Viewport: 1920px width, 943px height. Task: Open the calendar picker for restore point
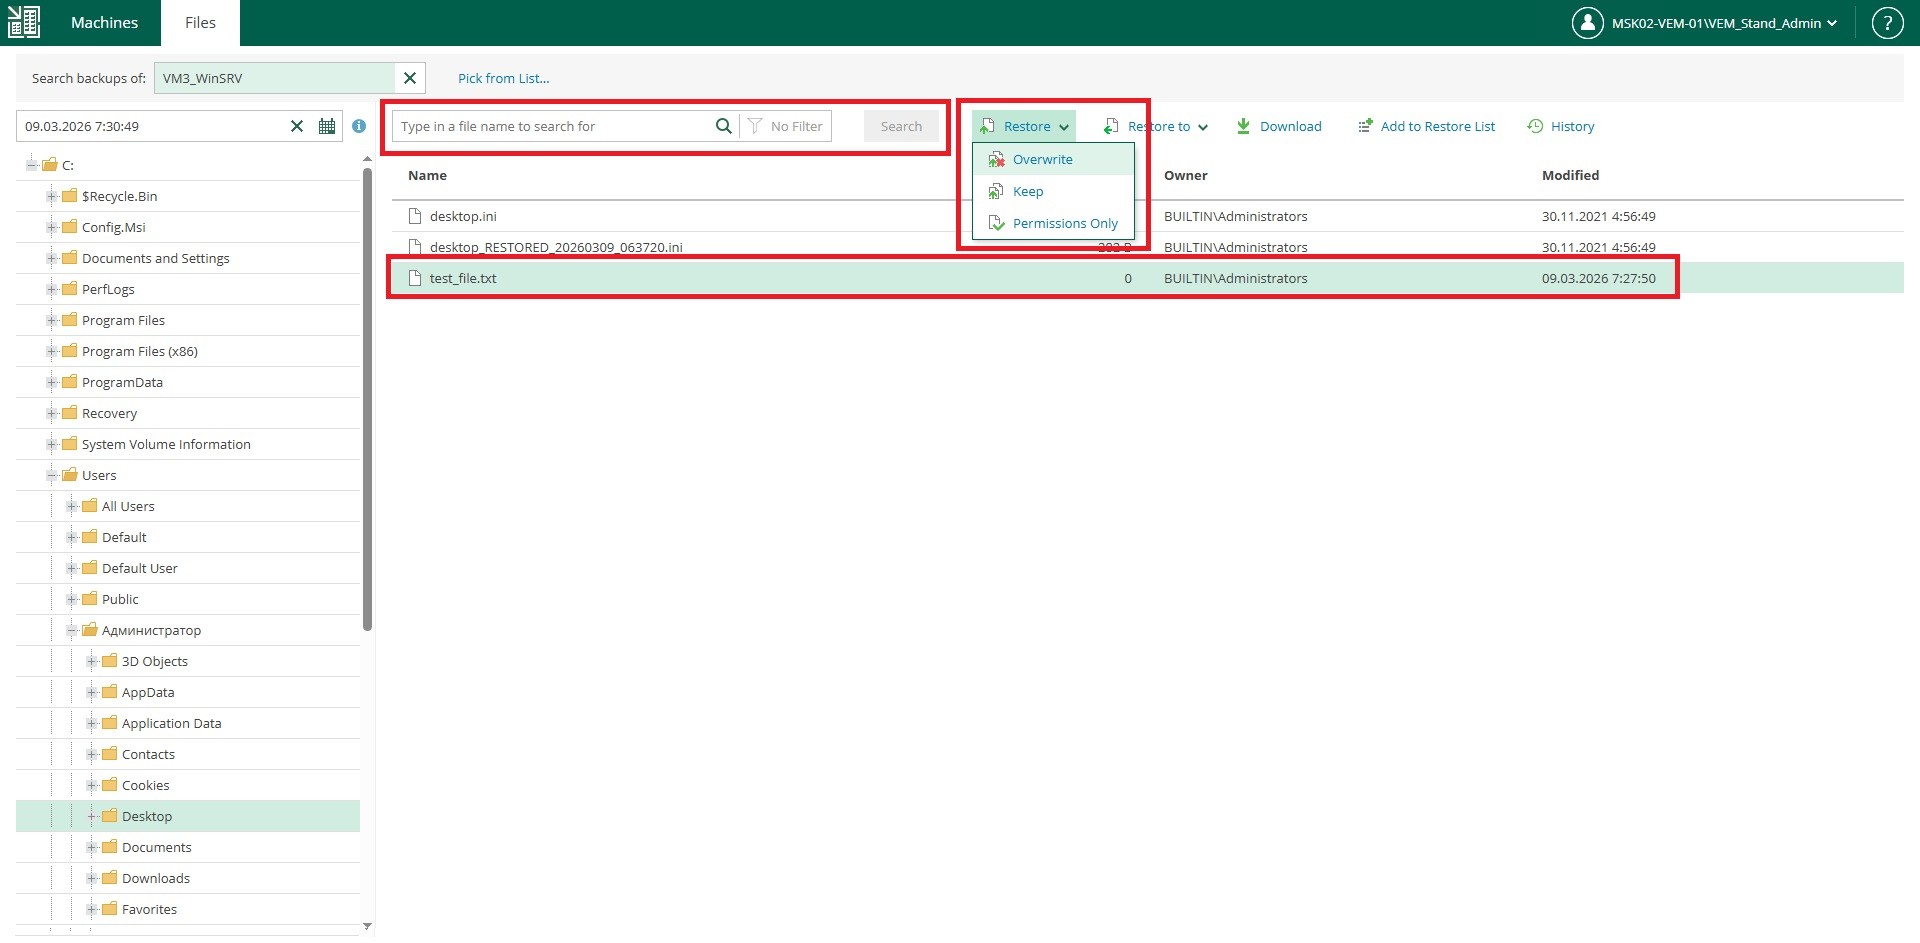[x=327, y=126]
